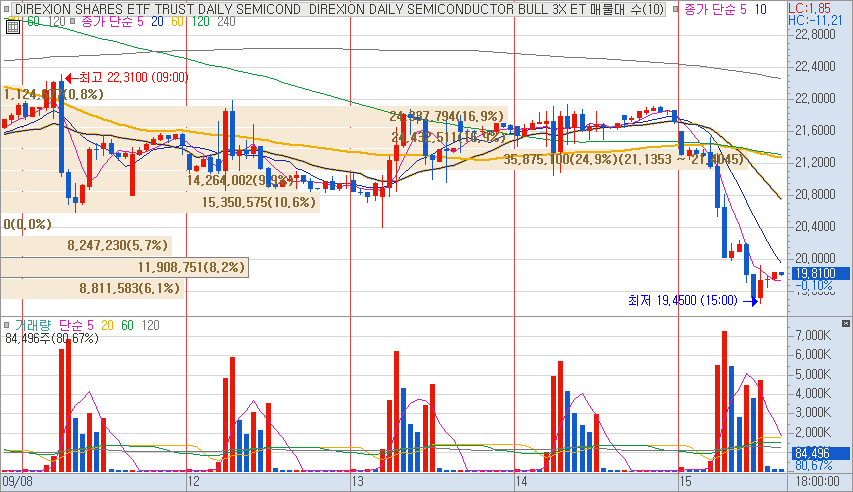Click the 22.0000 price axis label

pyautogui.click(x=815, y=98)
